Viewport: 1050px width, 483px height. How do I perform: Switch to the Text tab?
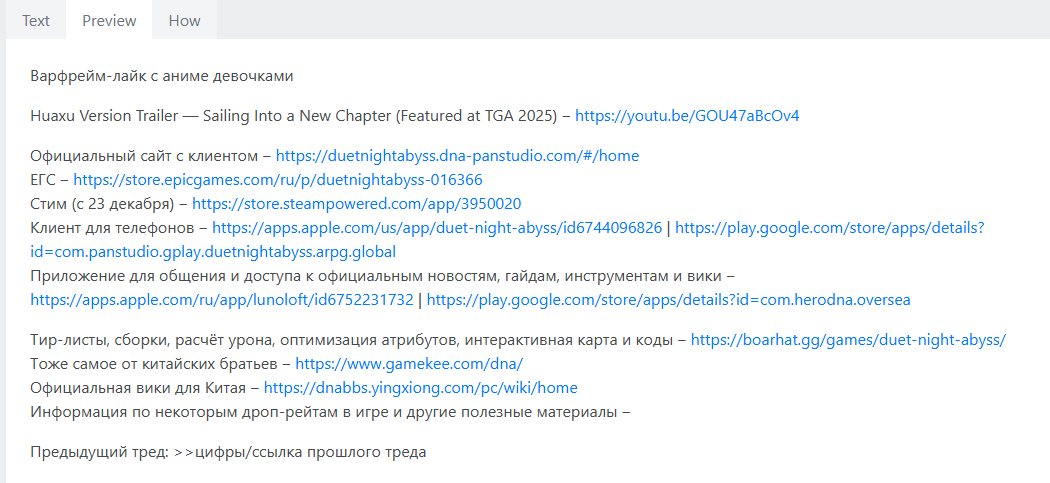(x=36, y=20)
